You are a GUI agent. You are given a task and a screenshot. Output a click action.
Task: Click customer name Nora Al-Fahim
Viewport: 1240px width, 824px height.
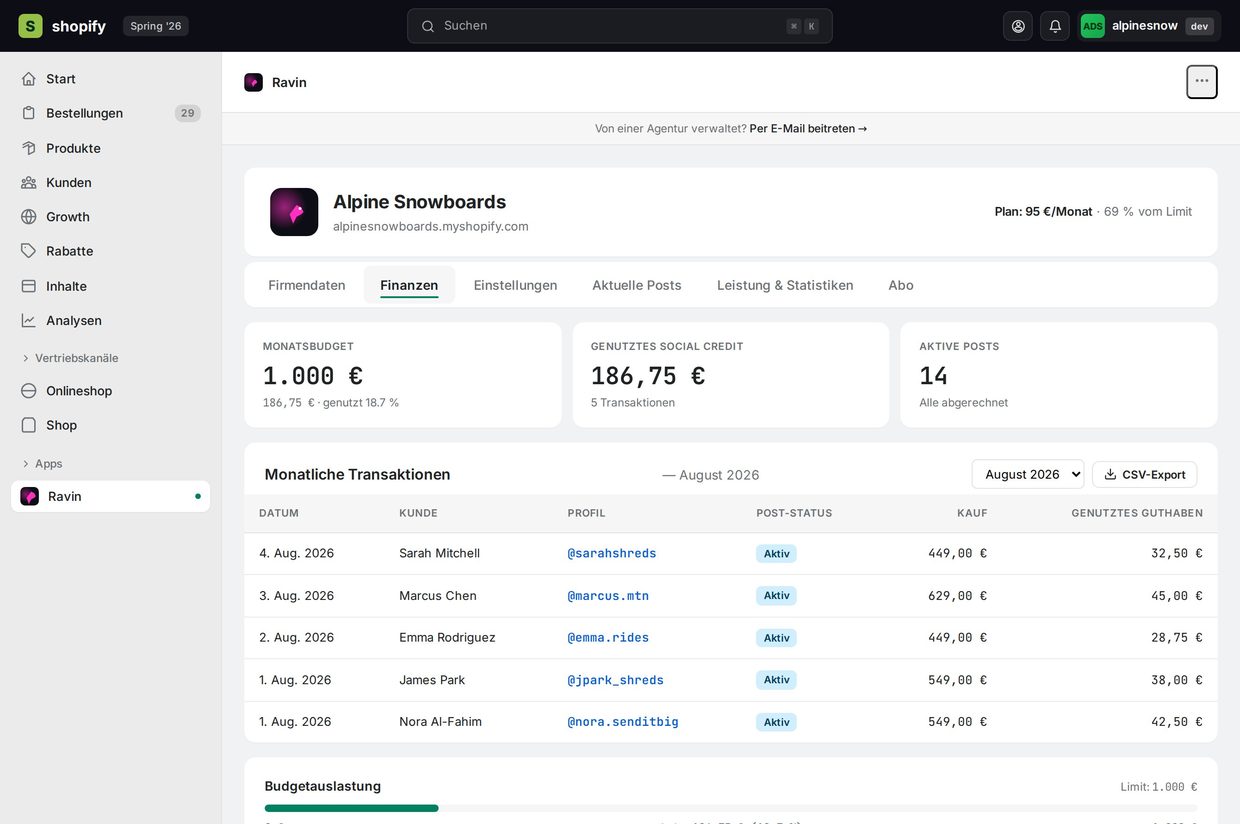click(440, 722)
